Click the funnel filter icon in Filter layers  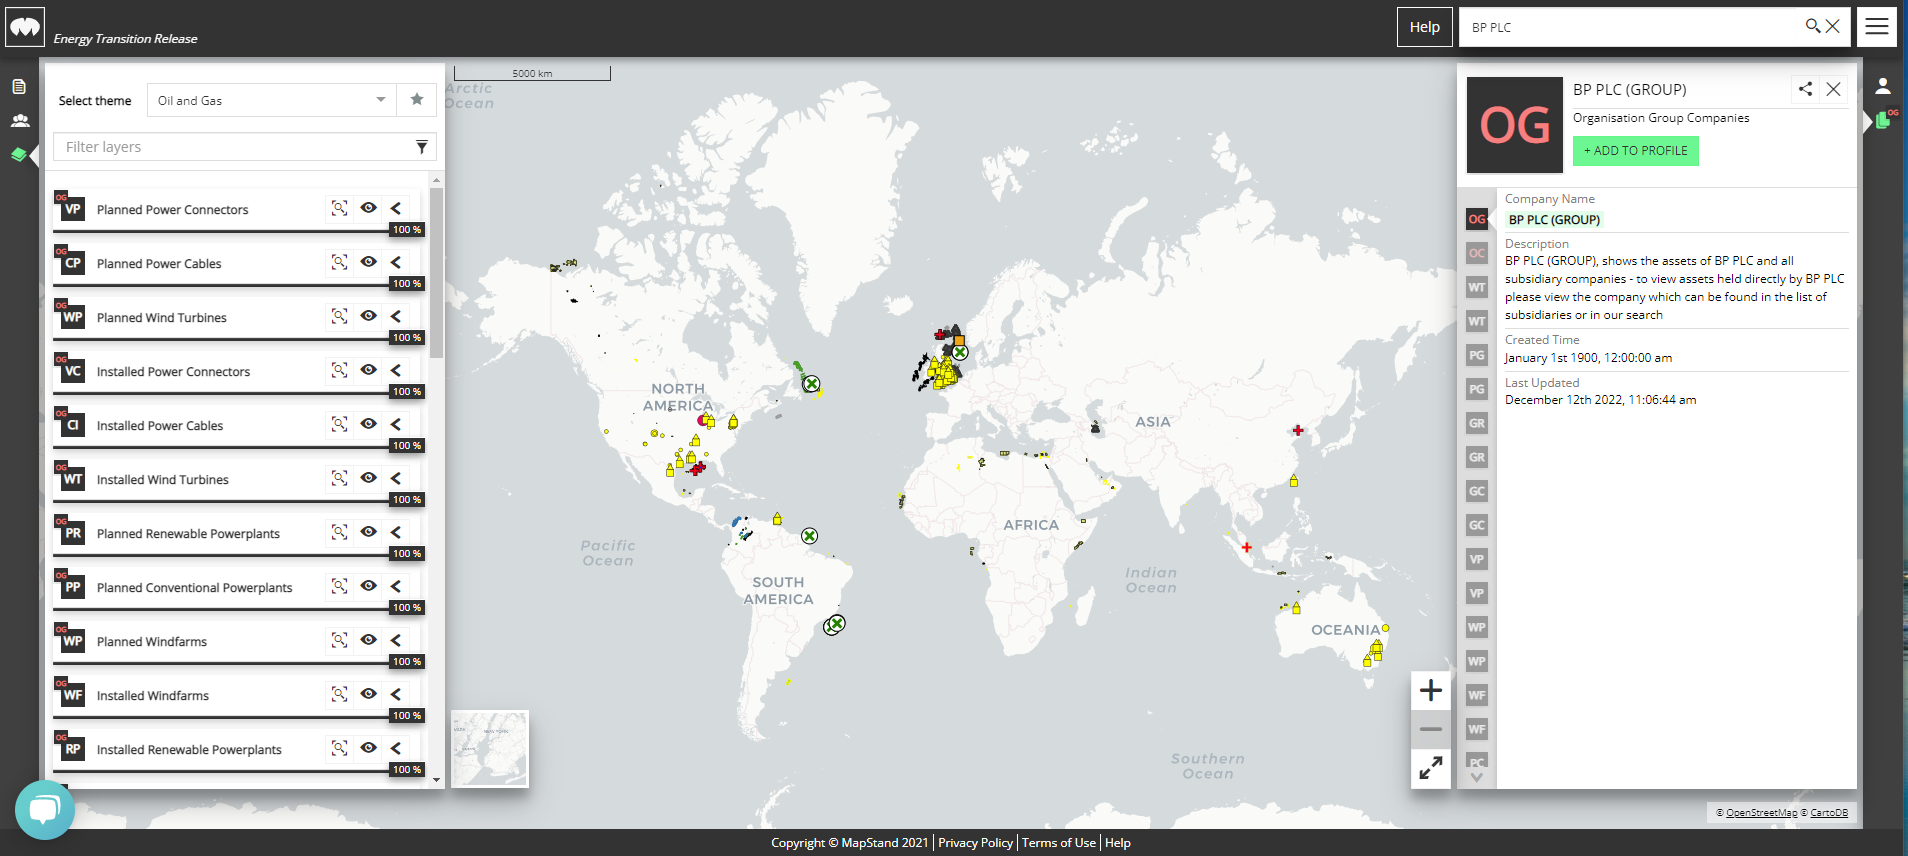422,147
